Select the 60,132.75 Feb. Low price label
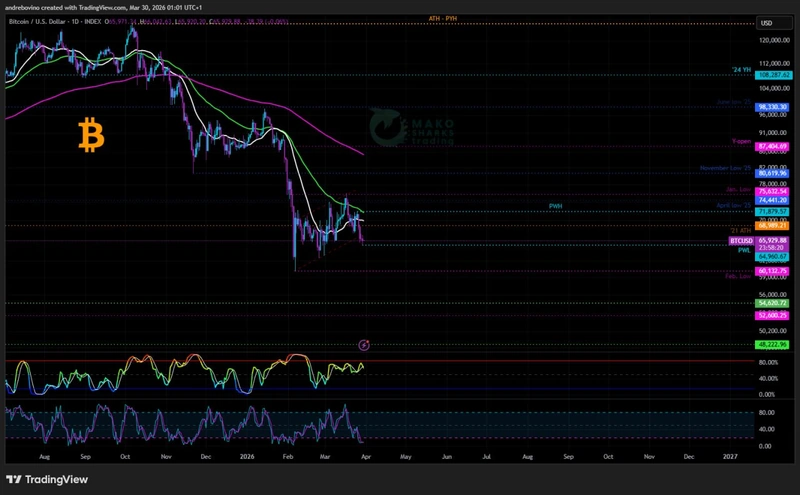Image resolution: width=800 pixels, height=495 pixels. (774, 271)
